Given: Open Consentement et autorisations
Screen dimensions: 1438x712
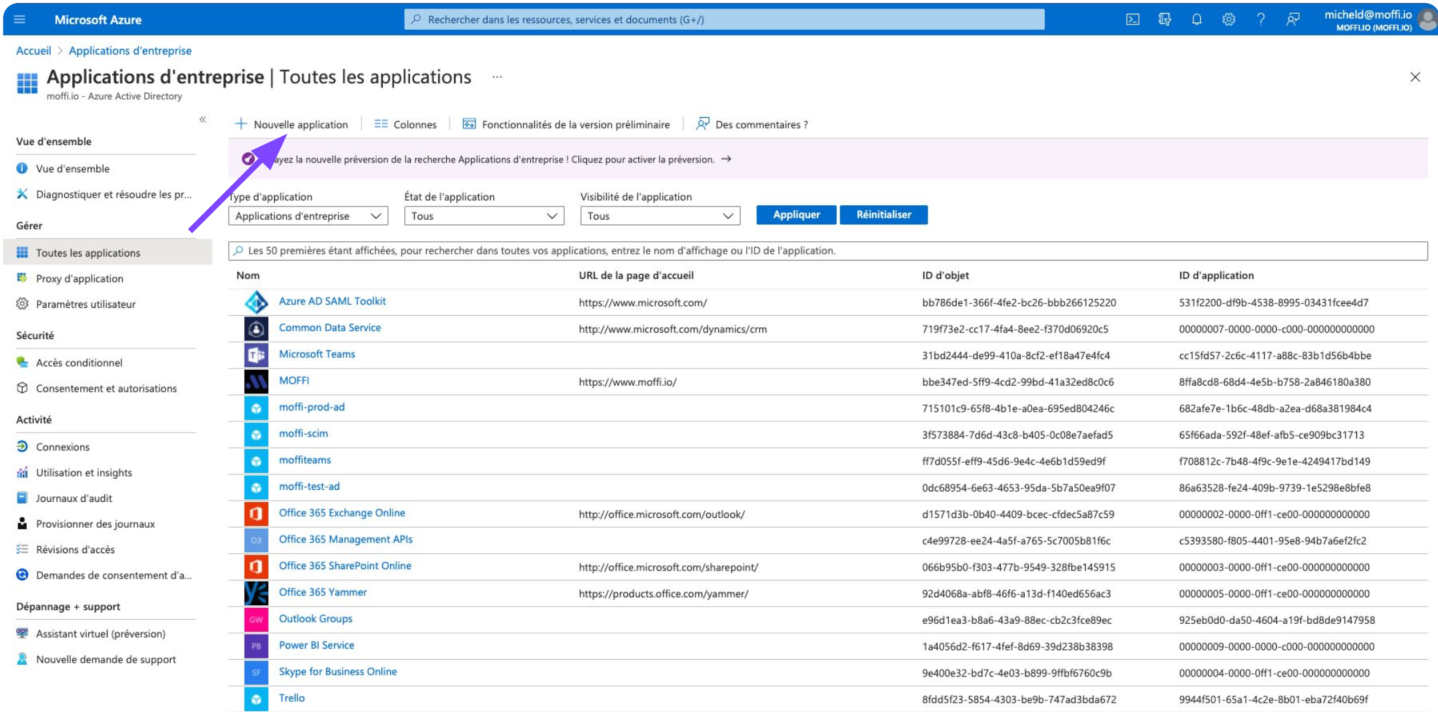Looking at the screenshot, I should point(106,388).
